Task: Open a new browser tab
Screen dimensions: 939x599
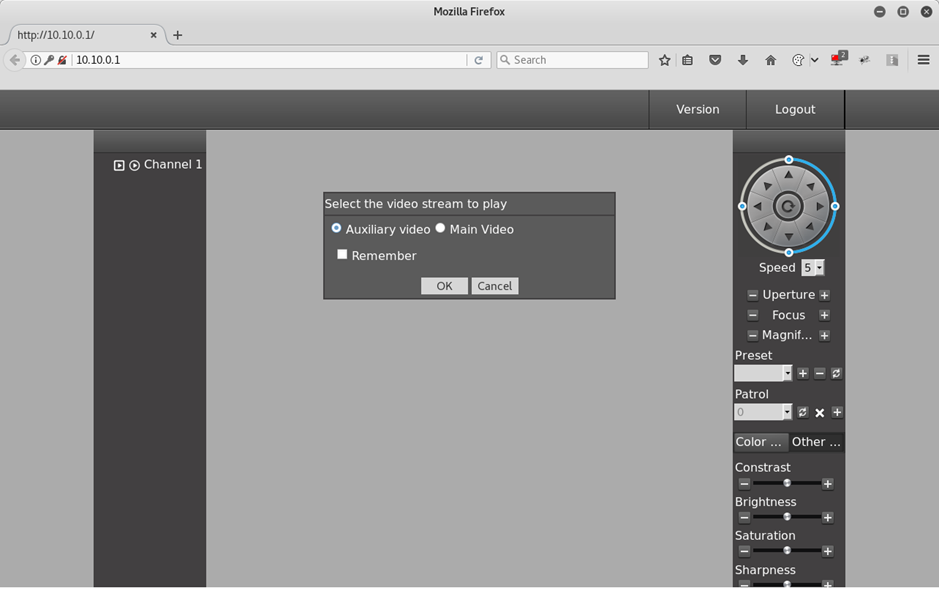Action: 177,35
